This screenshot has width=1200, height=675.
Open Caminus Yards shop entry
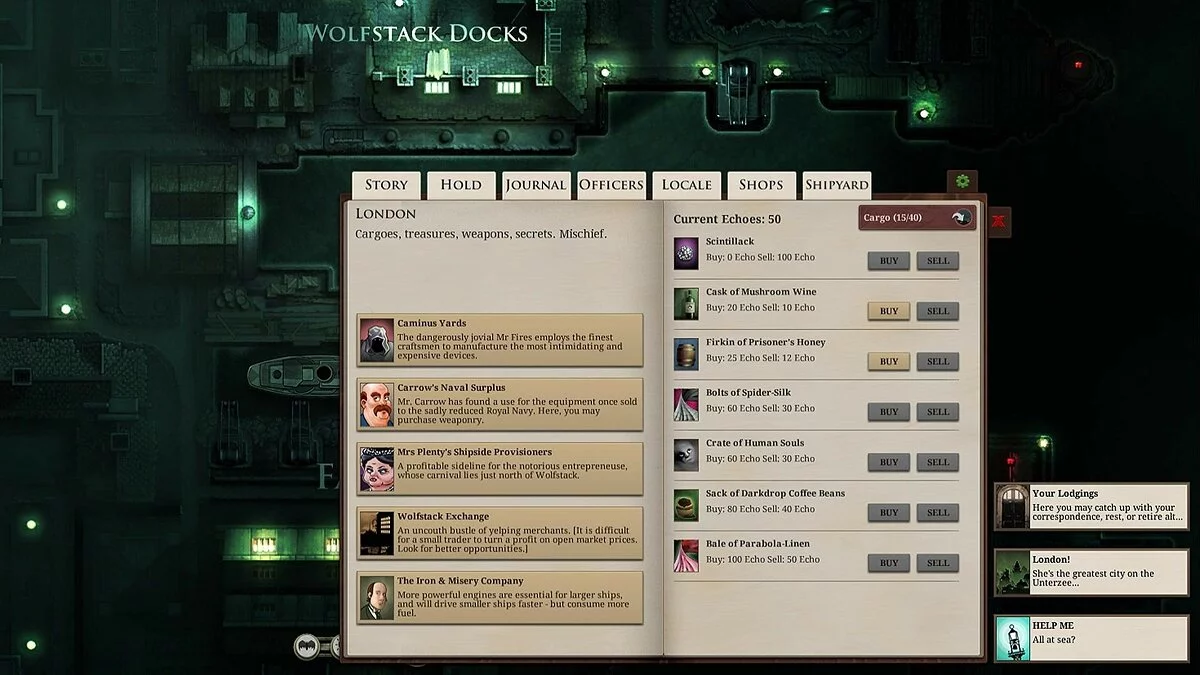(500, 340)
